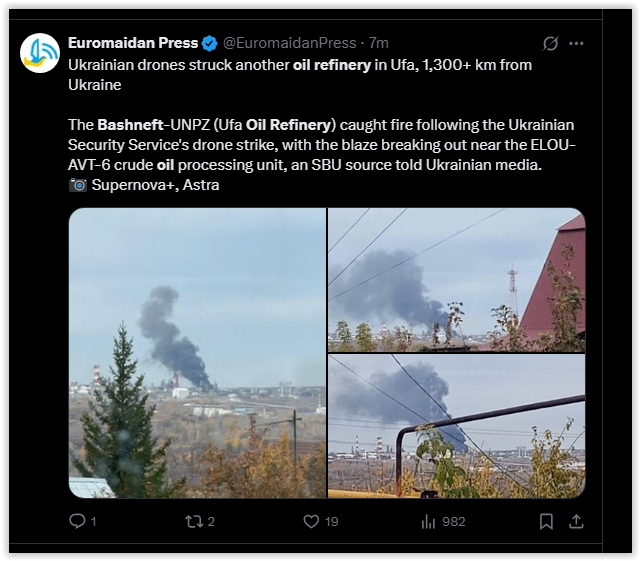Click the like count number 19
640x561 pixels.
click(331, 522)
